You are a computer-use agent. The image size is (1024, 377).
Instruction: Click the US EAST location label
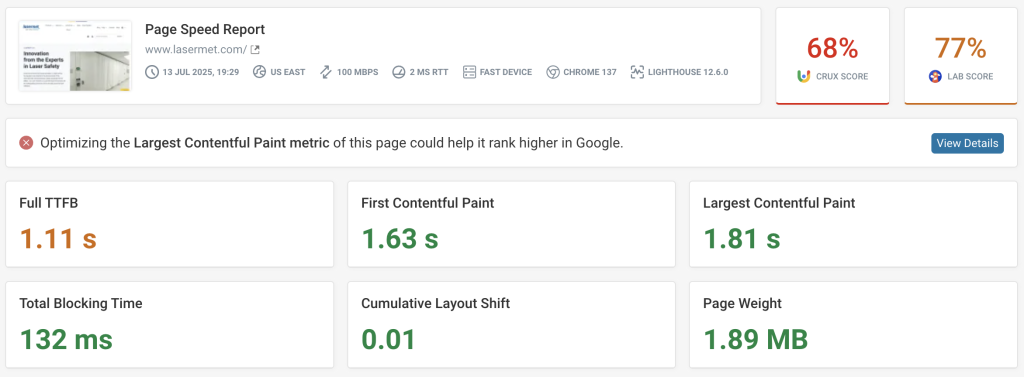(288, 72)
